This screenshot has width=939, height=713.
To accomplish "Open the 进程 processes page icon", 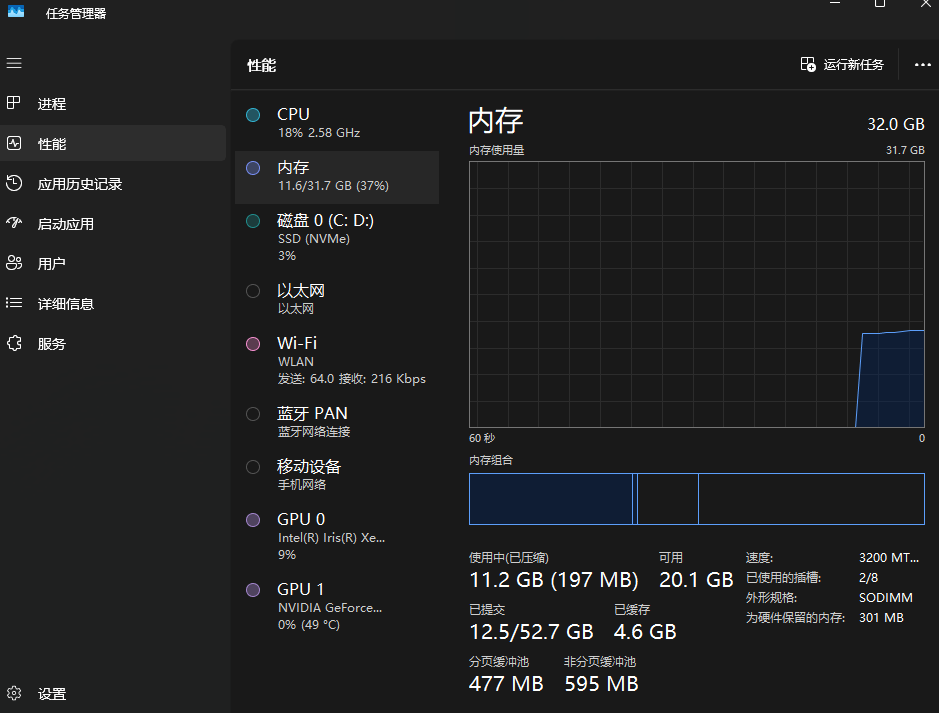I will click(14, 103).
